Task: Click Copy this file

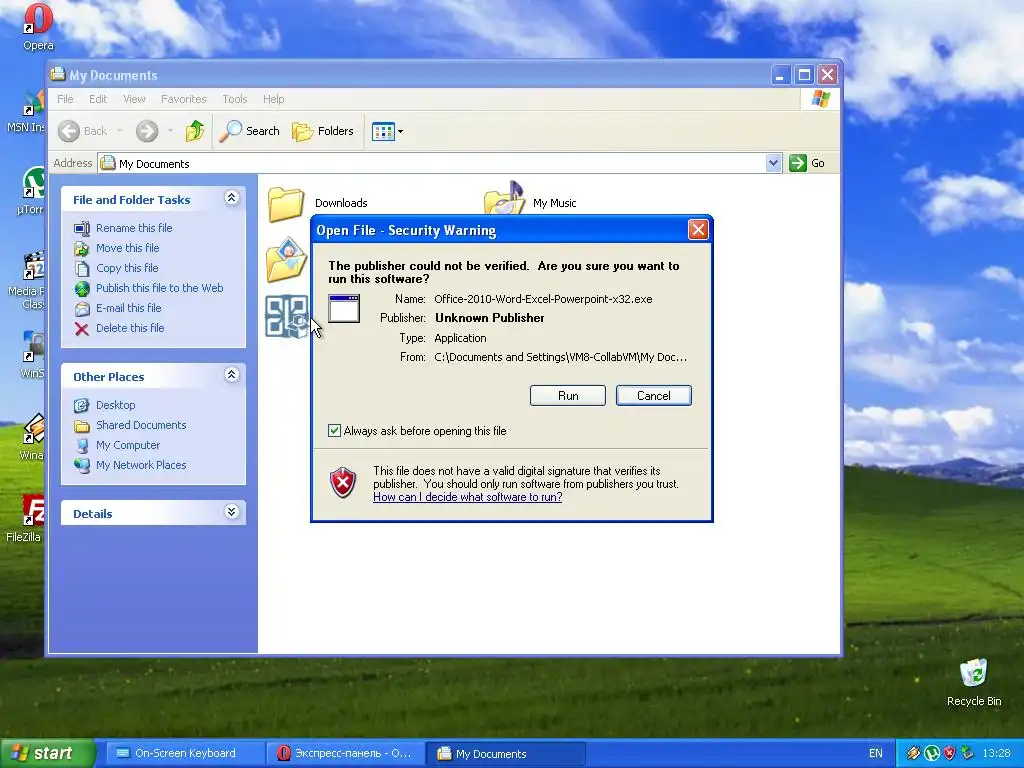Action: tap(127, 268)
